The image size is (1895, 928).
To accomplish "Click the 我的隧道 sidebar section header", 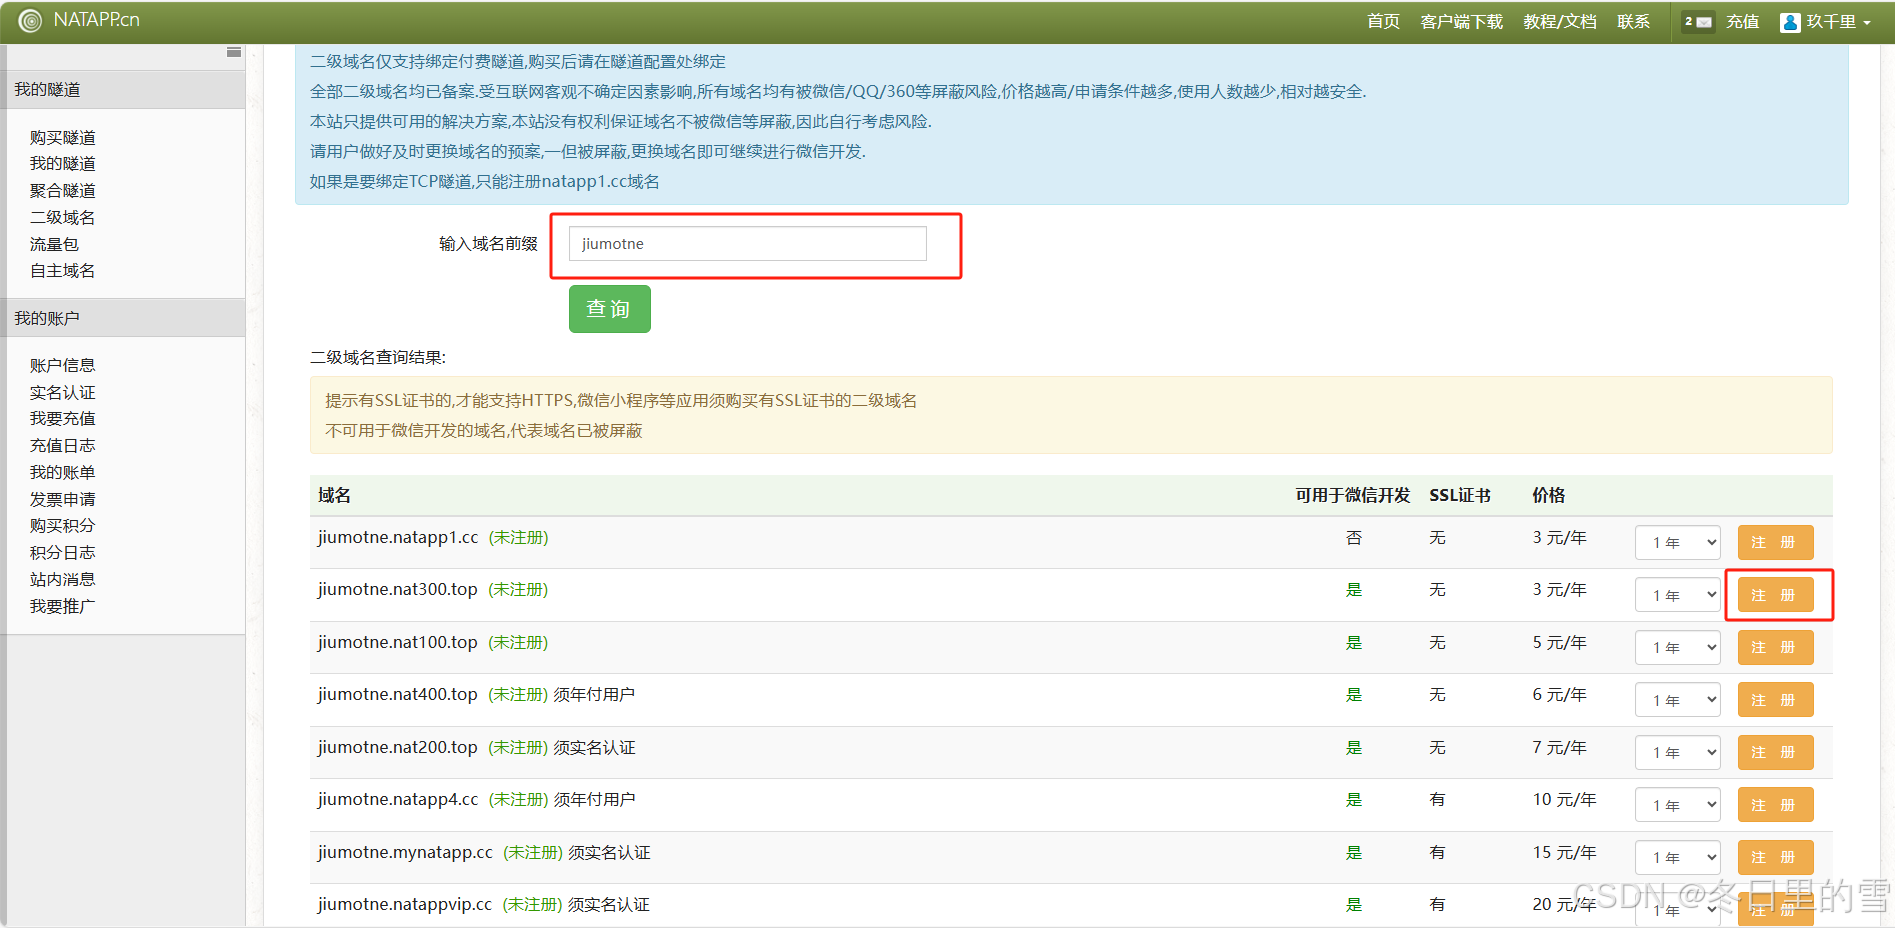I will pos(125,90).
